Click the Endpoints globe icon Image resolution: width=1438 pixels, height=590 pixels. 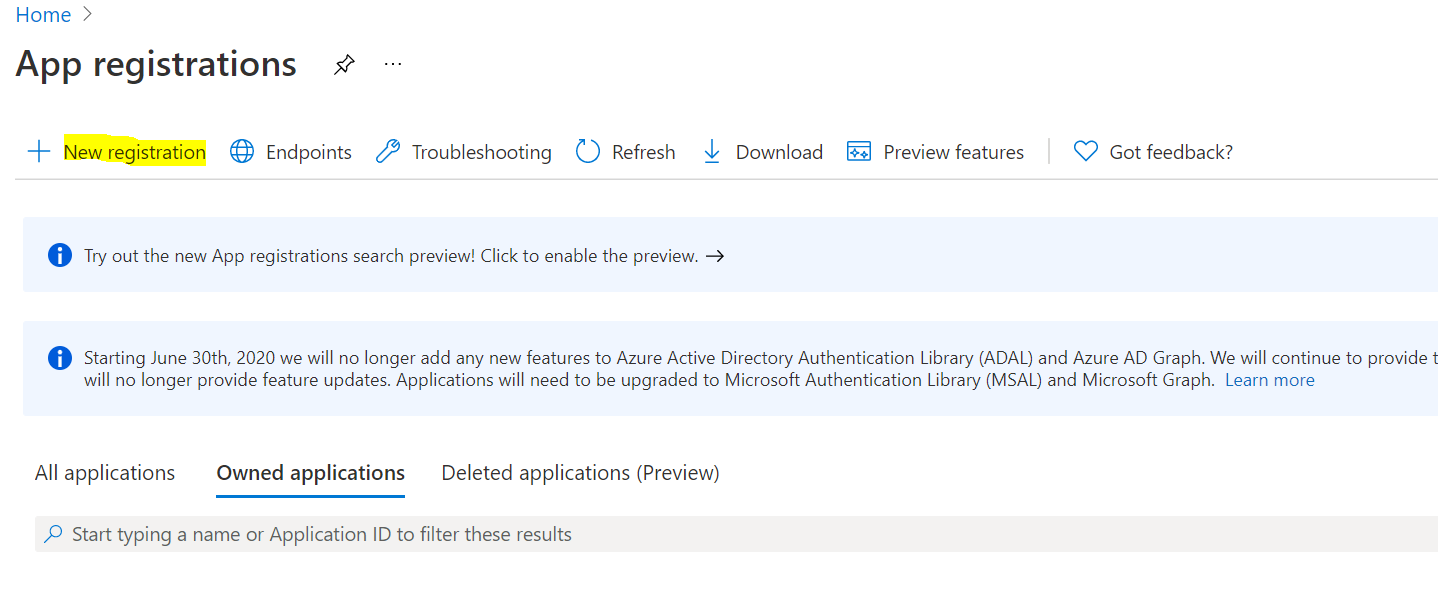242,152
